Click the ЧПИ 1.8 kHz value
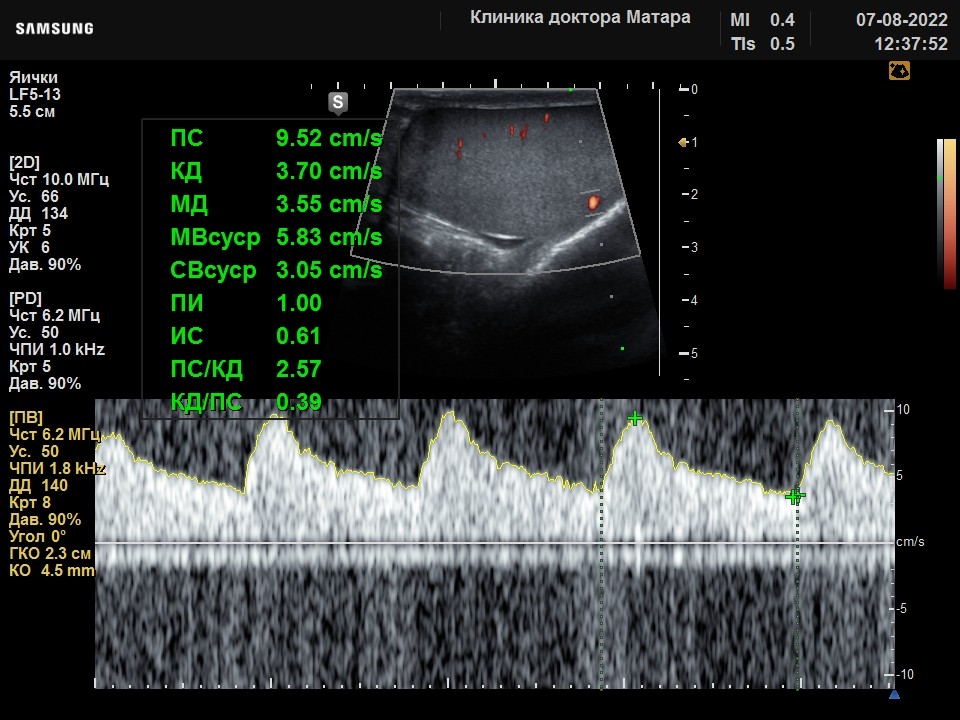The image size is (960, 720). click(x=57, y=468)
